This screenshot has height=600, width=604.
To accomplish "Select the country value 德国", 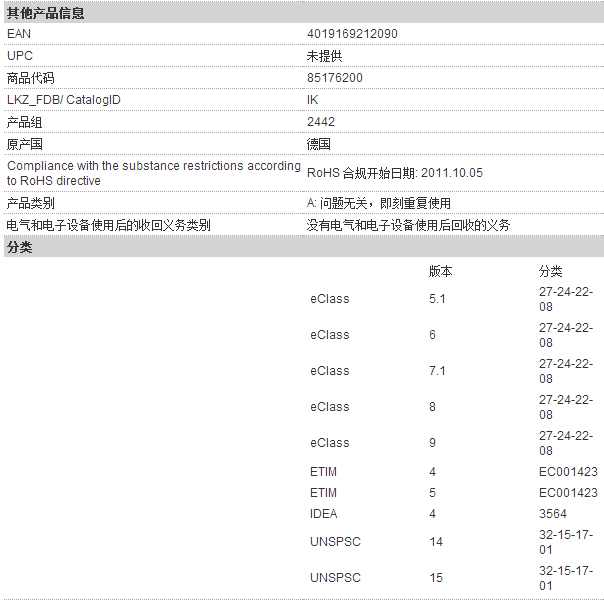I will [319, 144].
